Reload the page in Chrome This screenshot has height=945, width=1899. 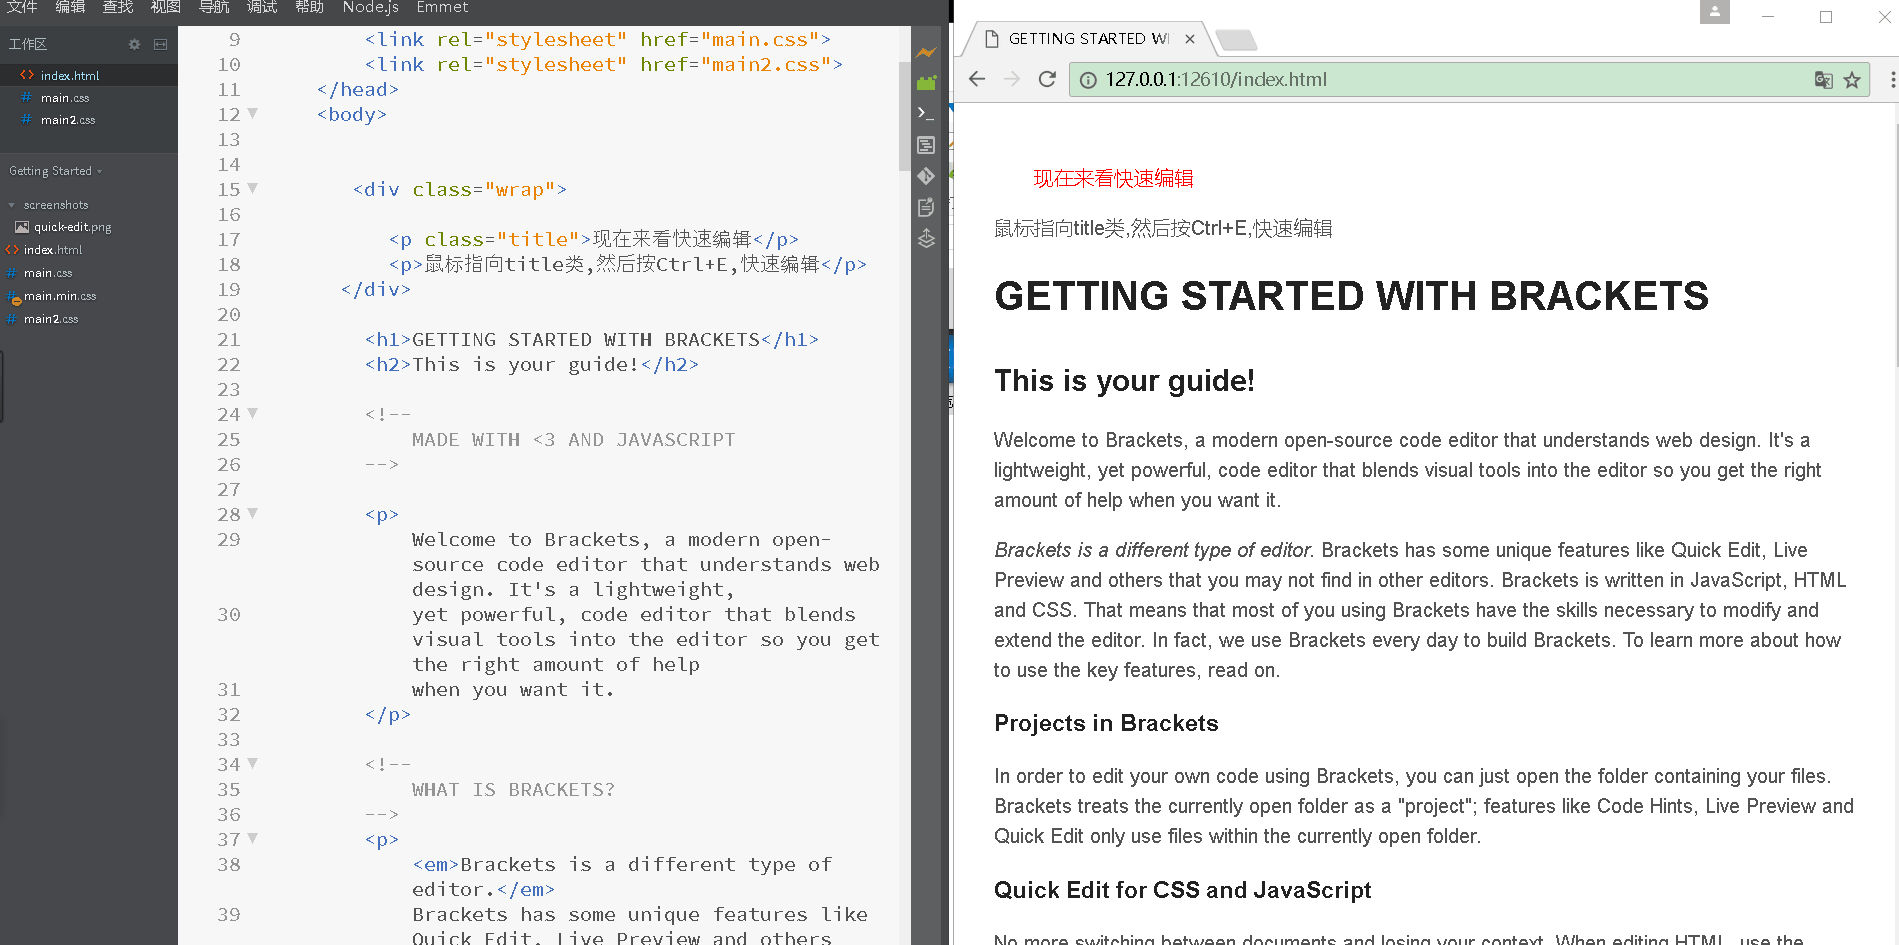(1047, 79)
